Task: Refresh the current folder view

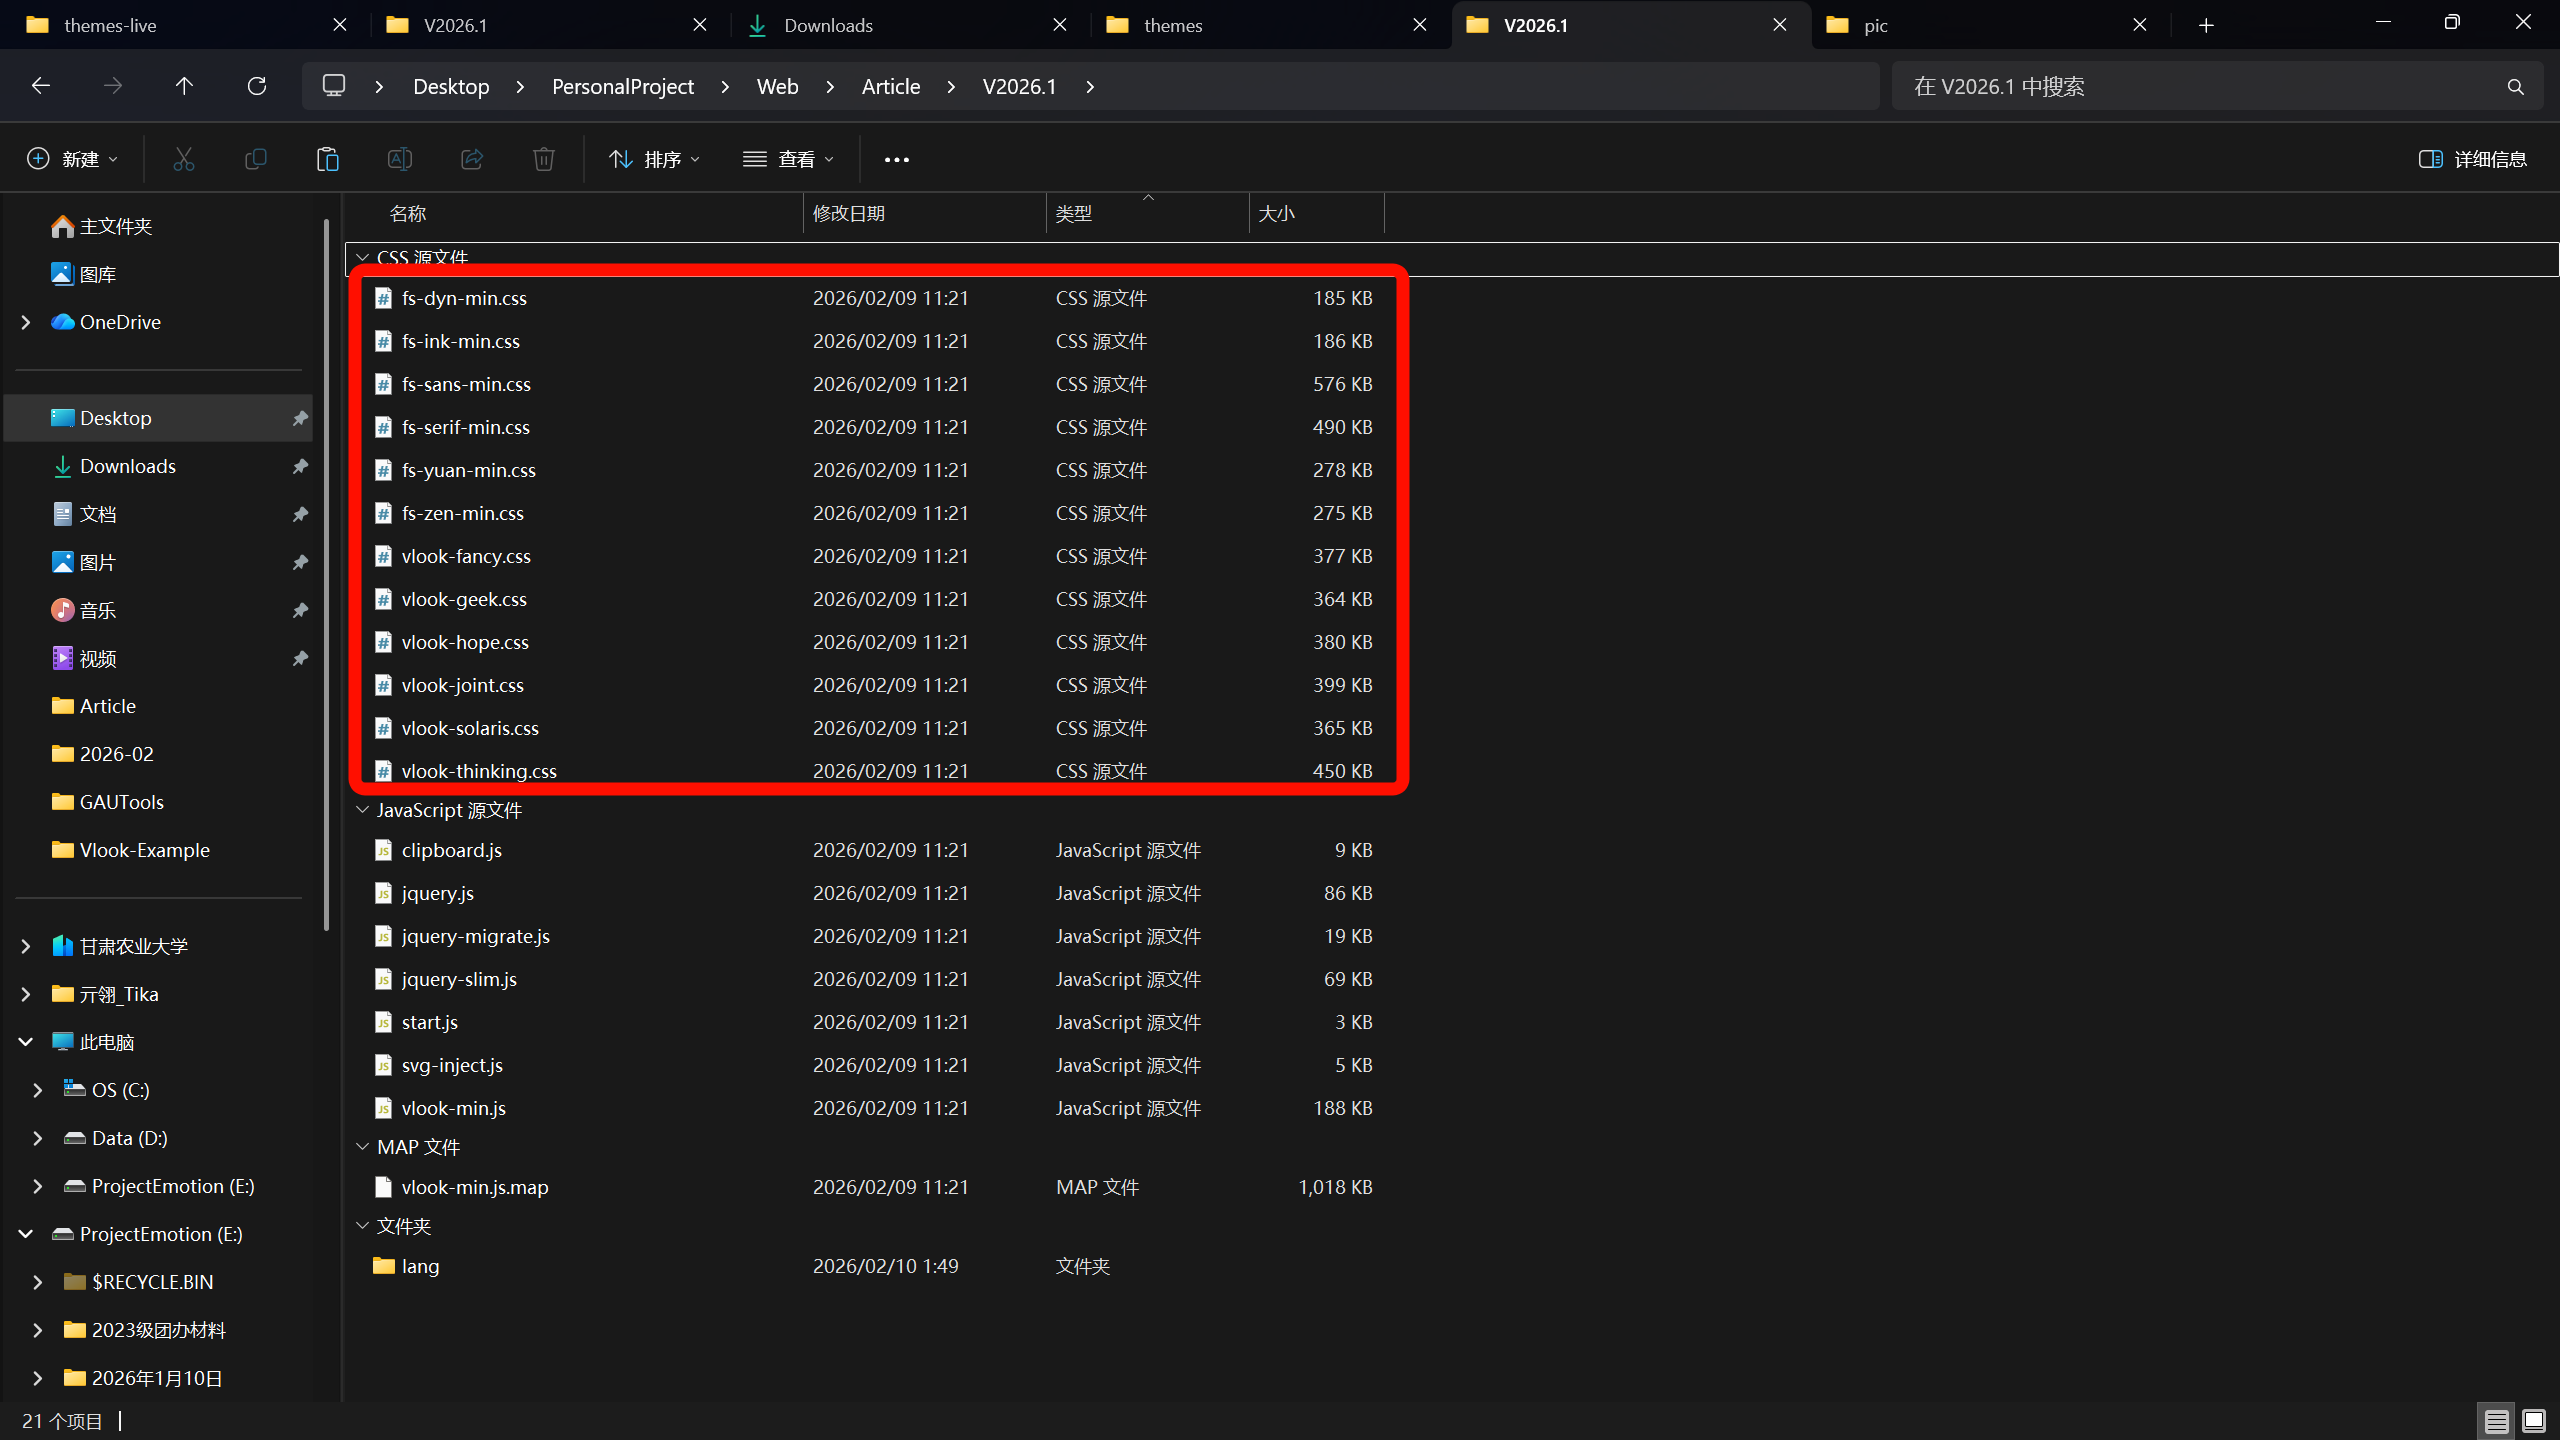Action: pos(257,86)
